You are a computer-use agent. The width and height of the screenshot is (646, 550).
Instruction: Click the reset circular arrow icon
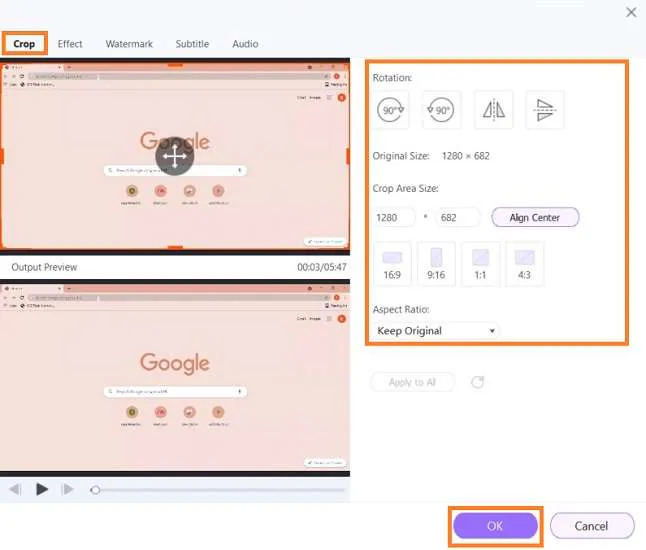pyautogui.click(x=477, y=382)
